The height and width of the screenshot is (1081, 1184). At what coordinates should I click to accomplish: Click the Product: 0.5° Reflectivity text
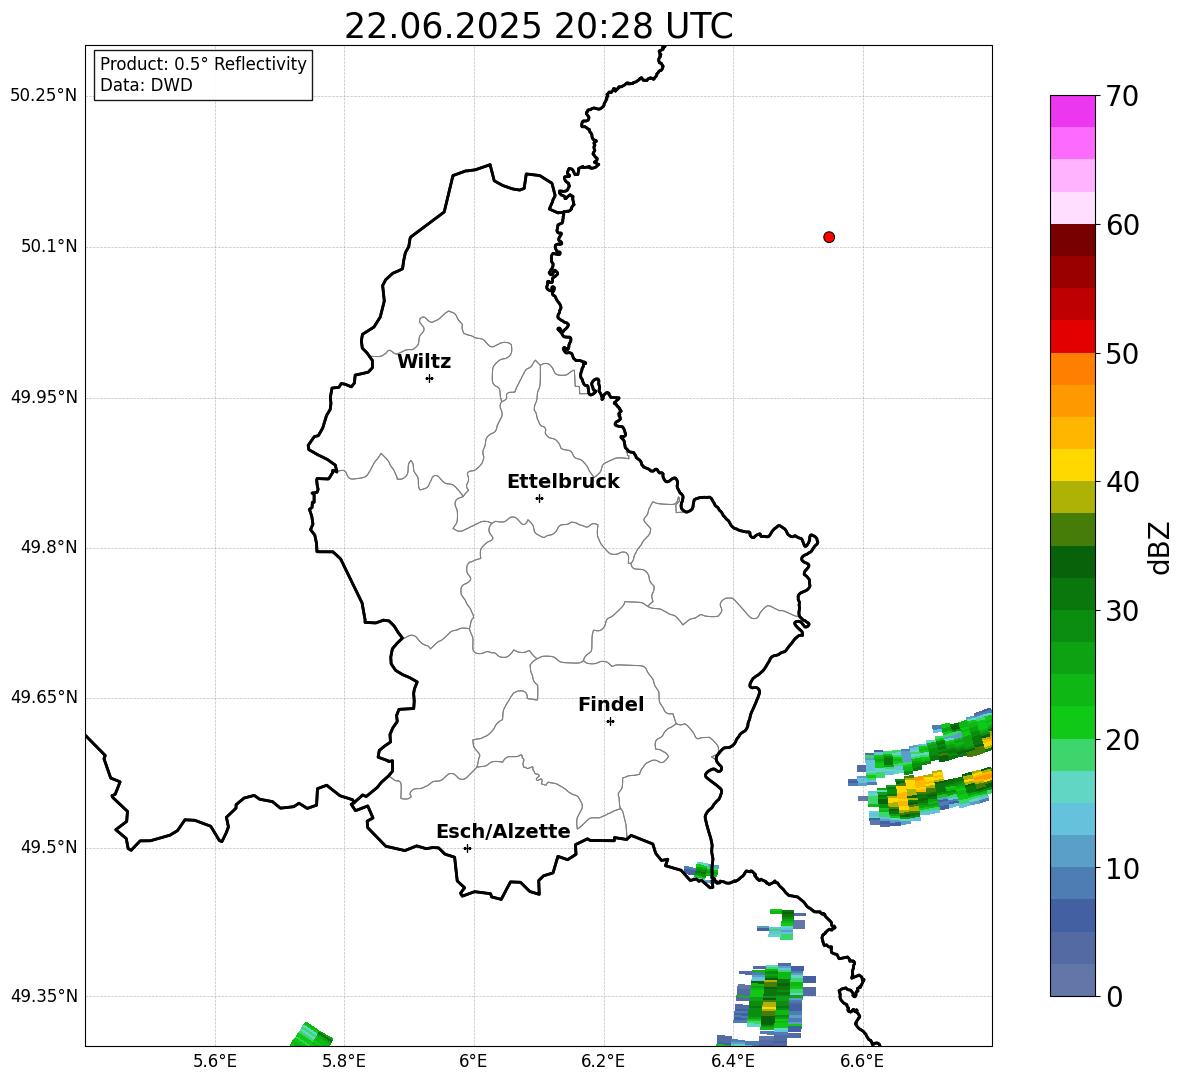pos(203,63)
